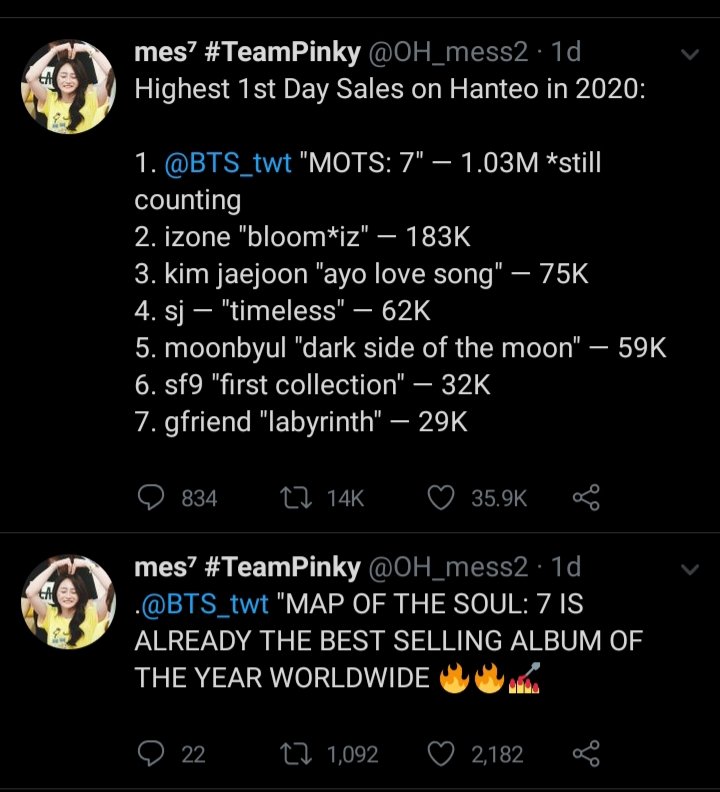This screenshot has width=720, height=792.
Task: Open tweet at the moonbyul "dark side of the moon" line
Action: tap(400, 348)
